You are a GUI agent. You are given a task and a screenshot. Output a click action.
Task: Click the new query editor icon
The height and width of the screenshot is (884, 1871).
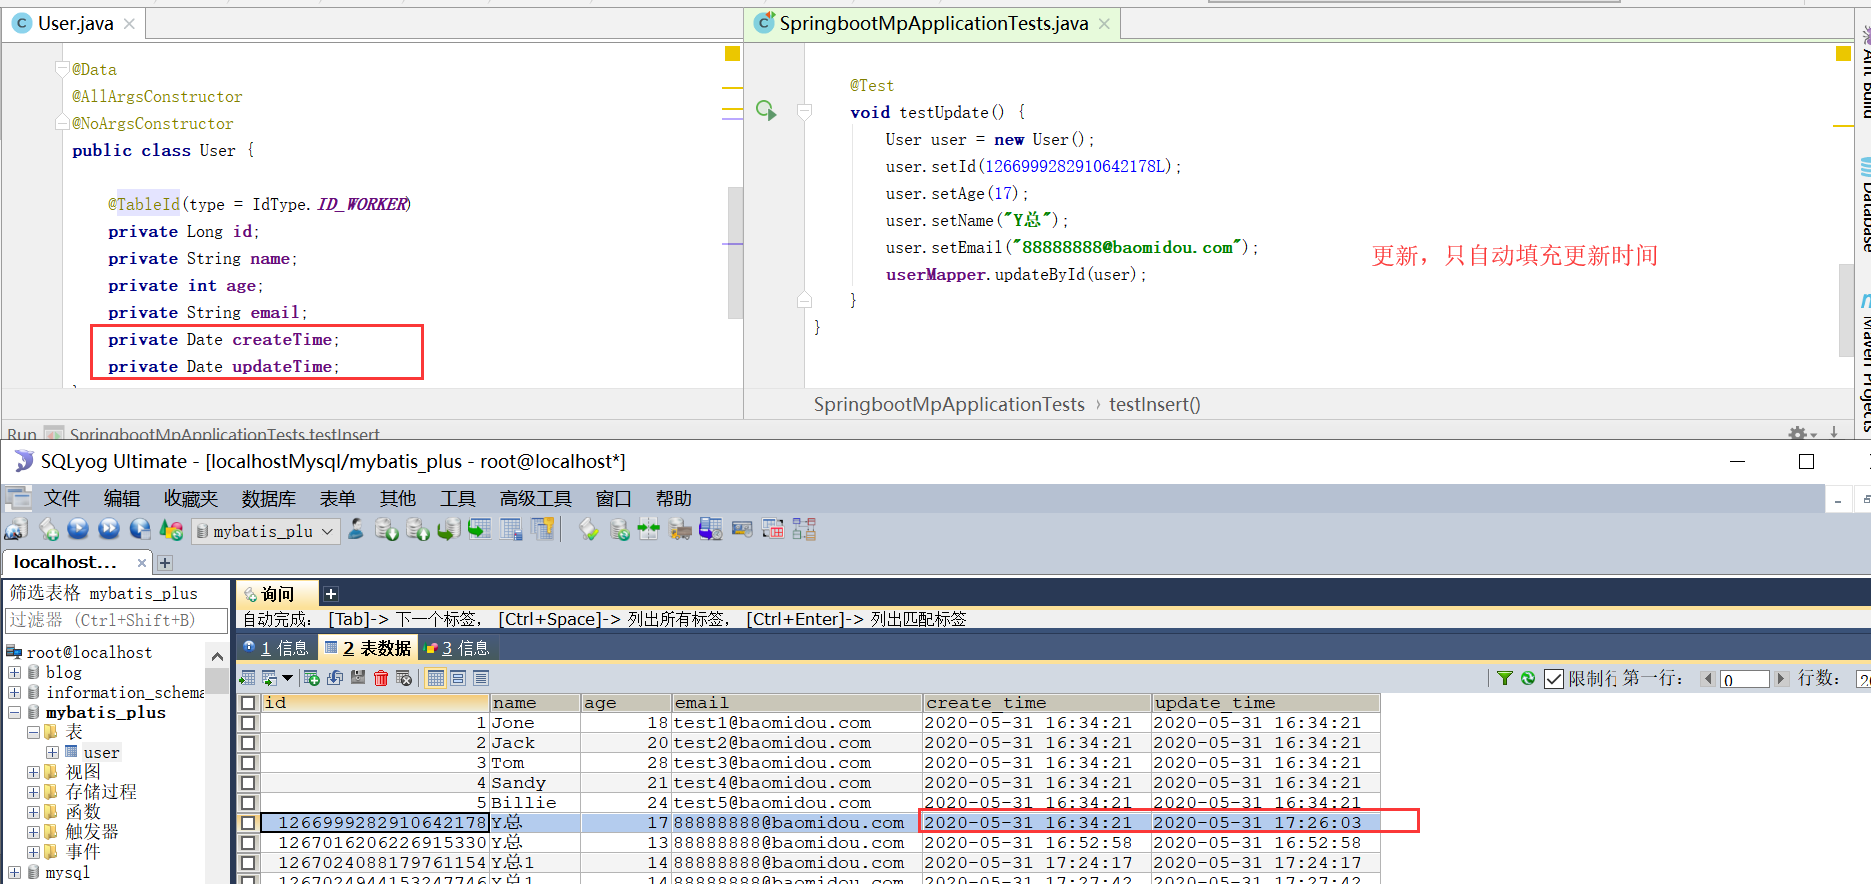[x=48, y=530]
